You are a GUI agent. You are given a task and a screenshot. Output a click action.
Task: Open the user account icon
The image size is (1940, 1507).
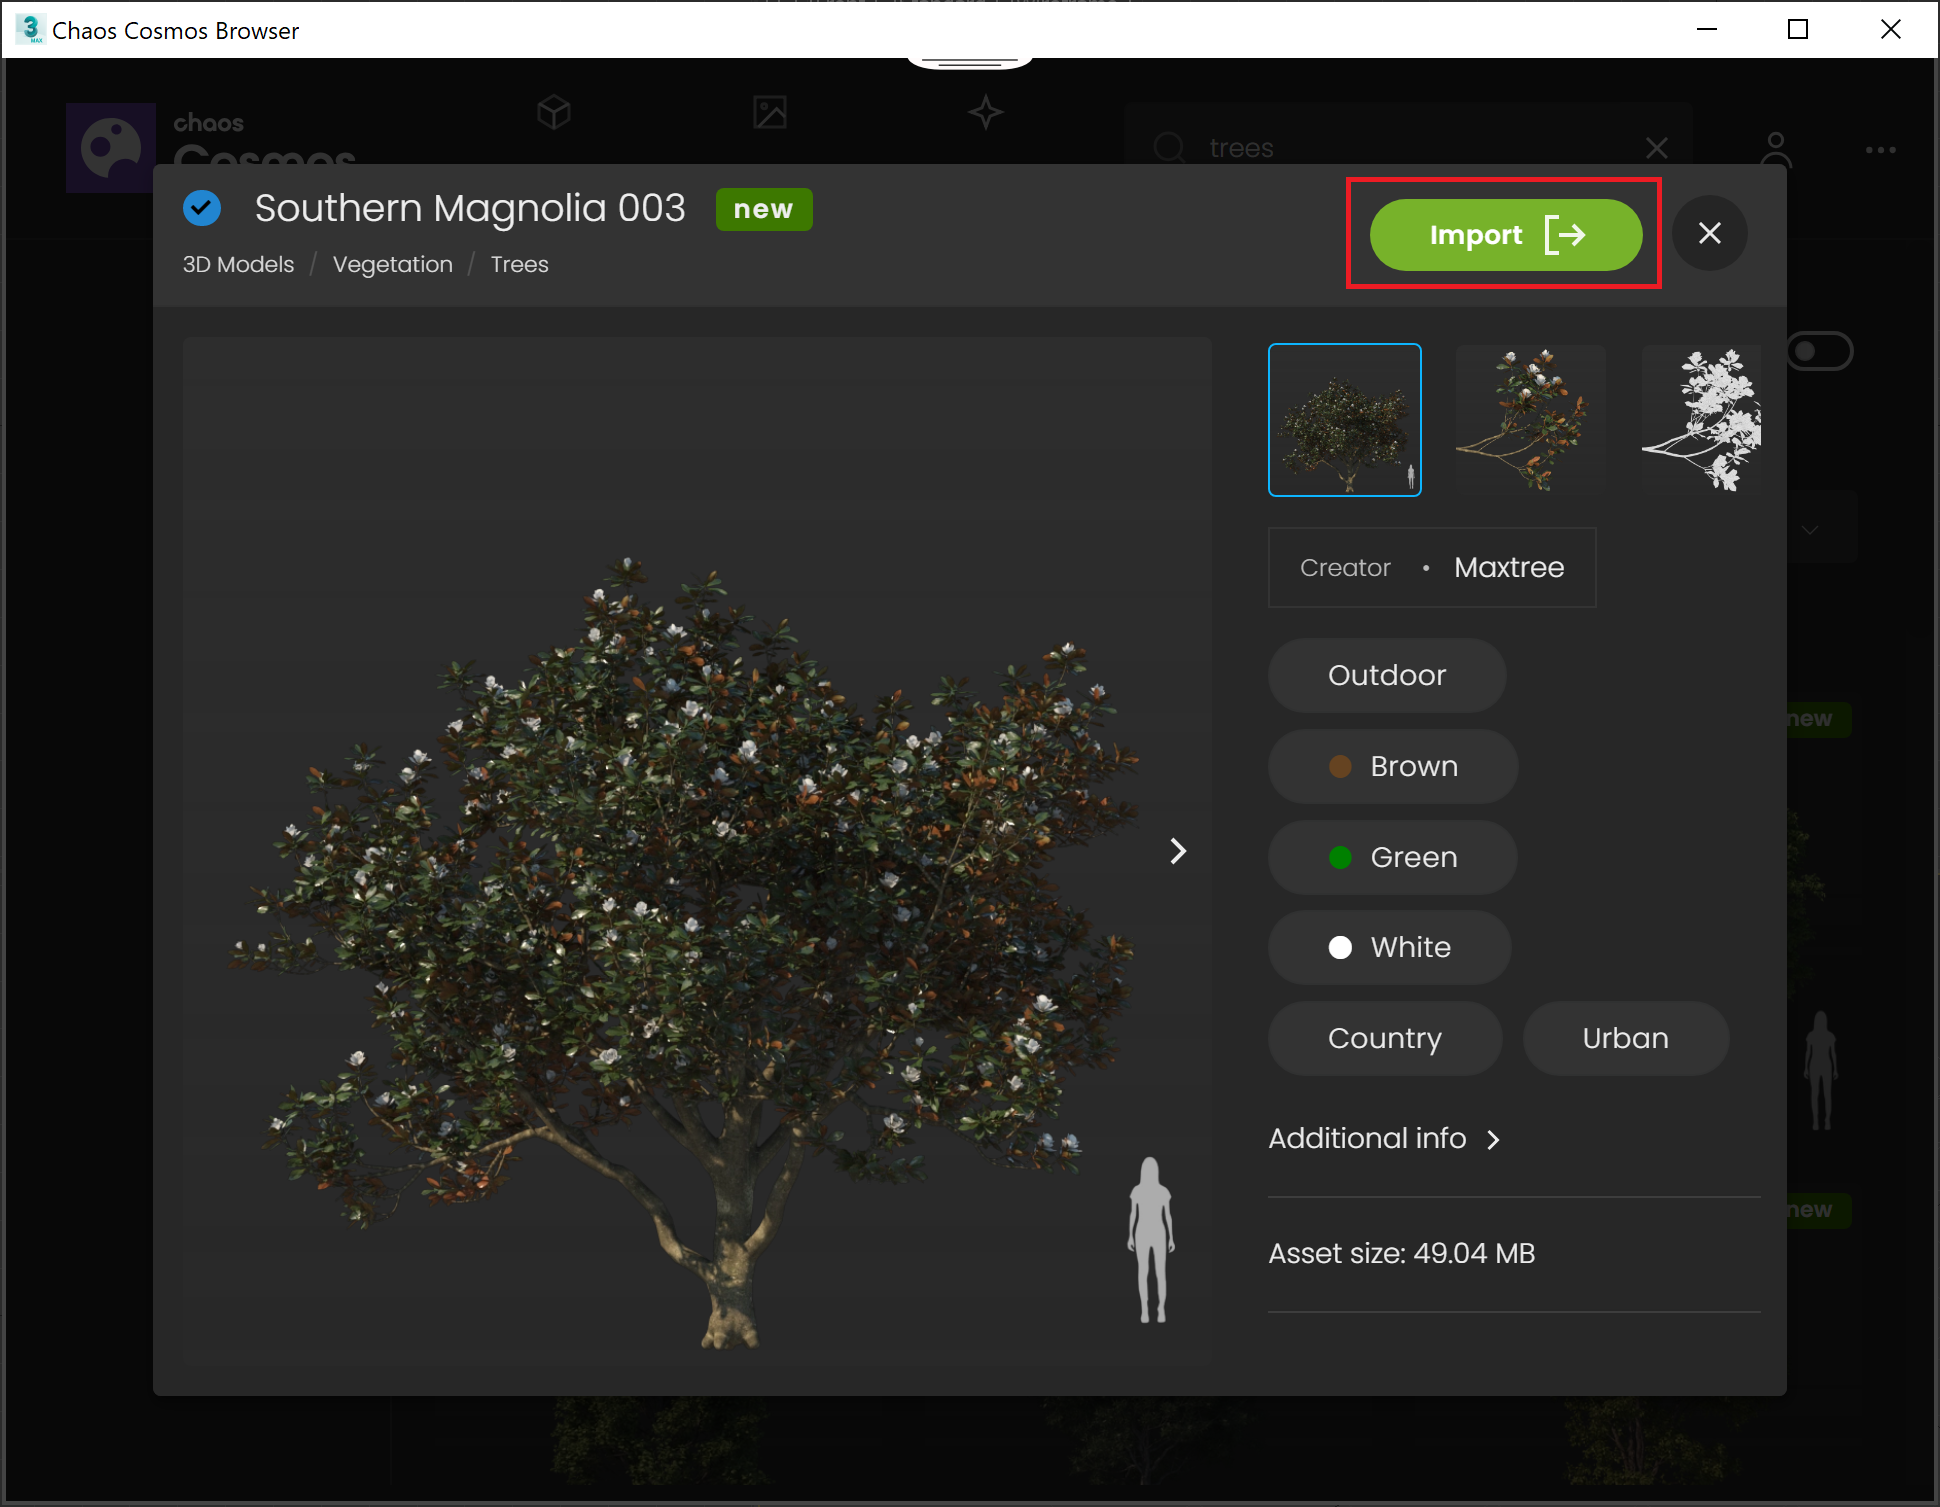point(1775,147)
